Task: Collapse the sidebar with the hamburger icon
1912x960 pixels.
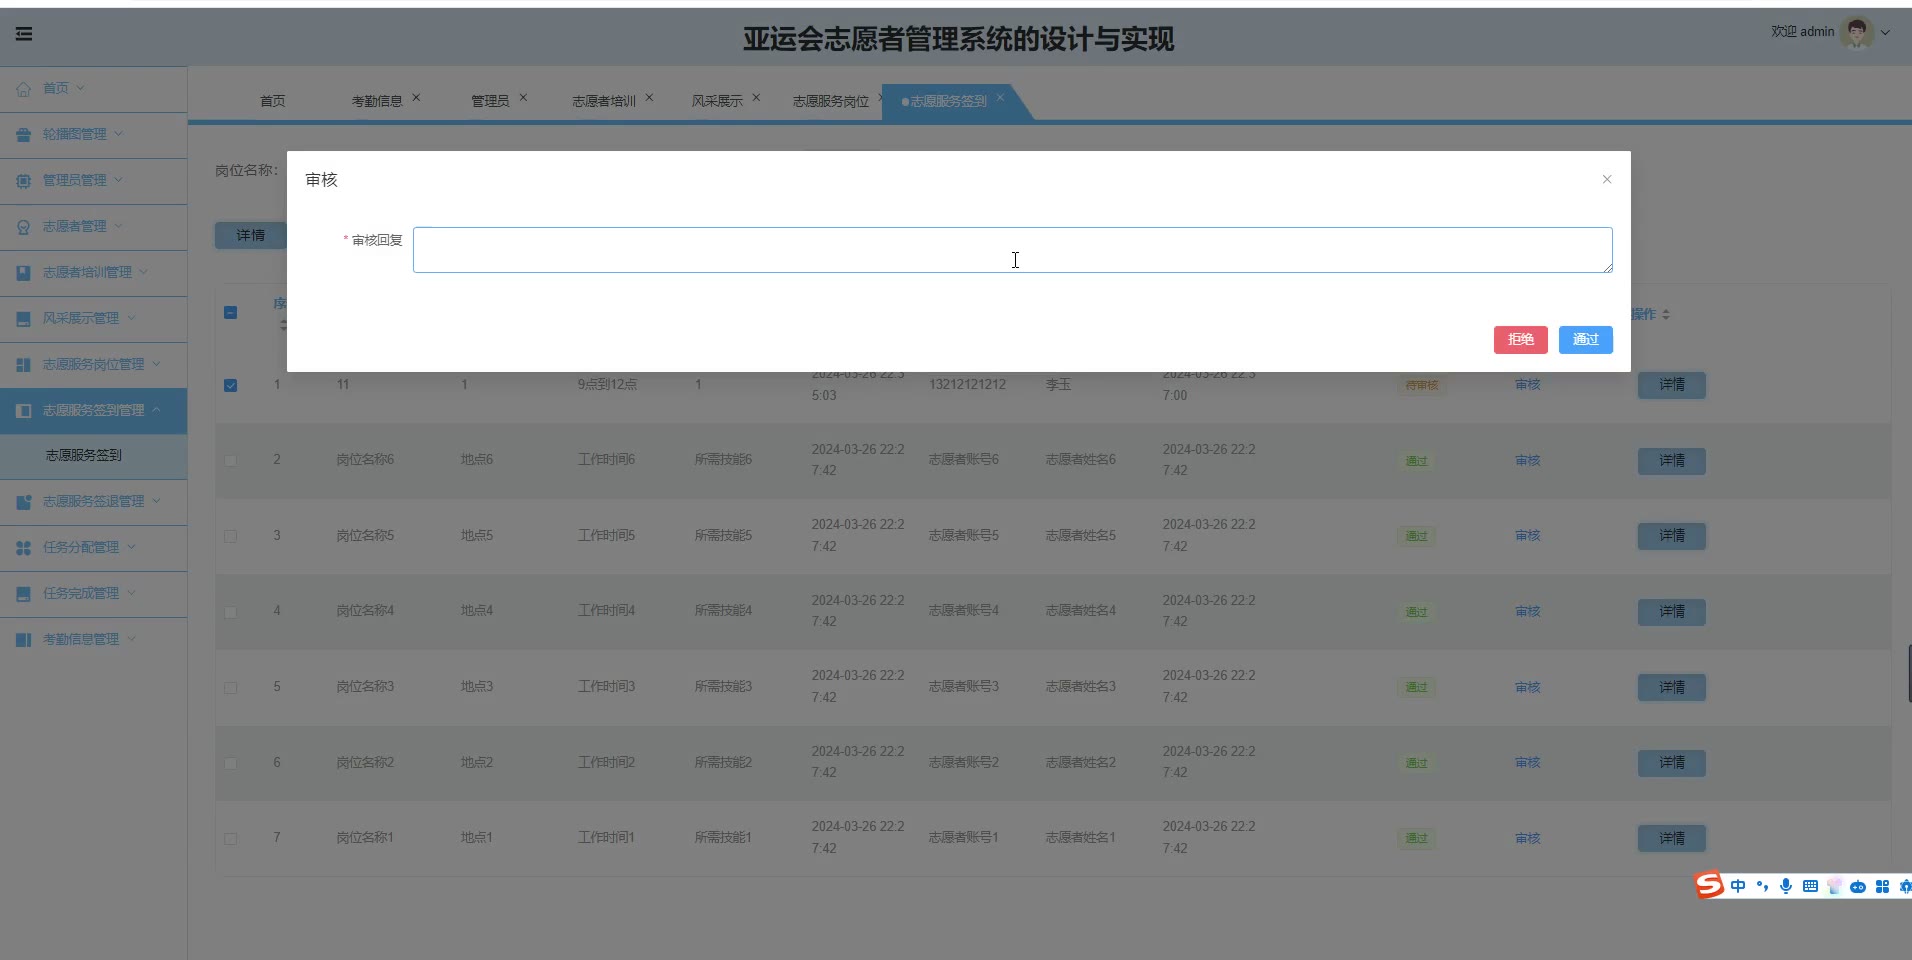Action: 24,34
